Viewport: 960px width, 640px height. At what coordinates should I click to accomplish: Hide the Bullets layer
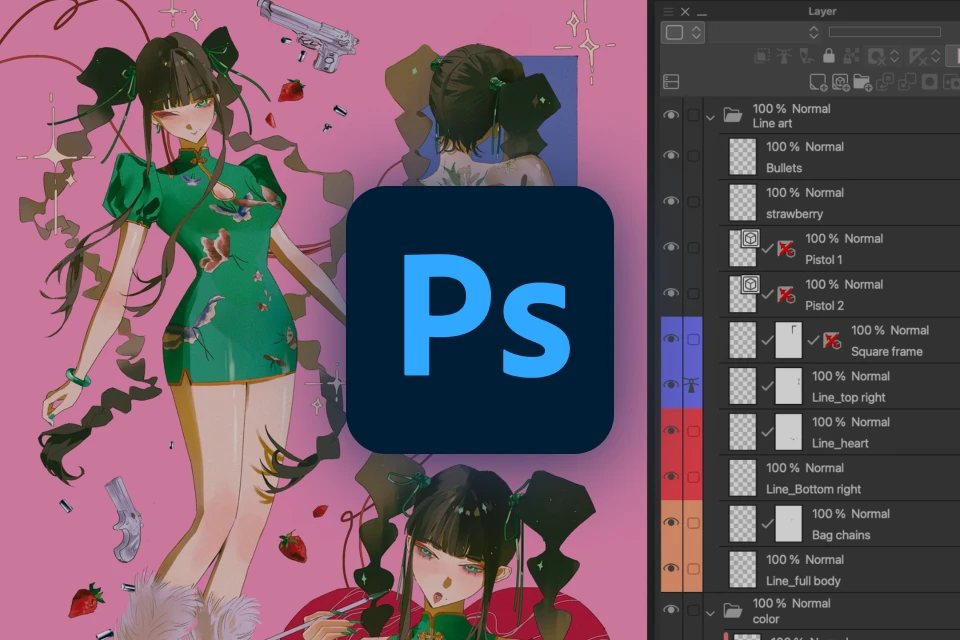[671, 155]
